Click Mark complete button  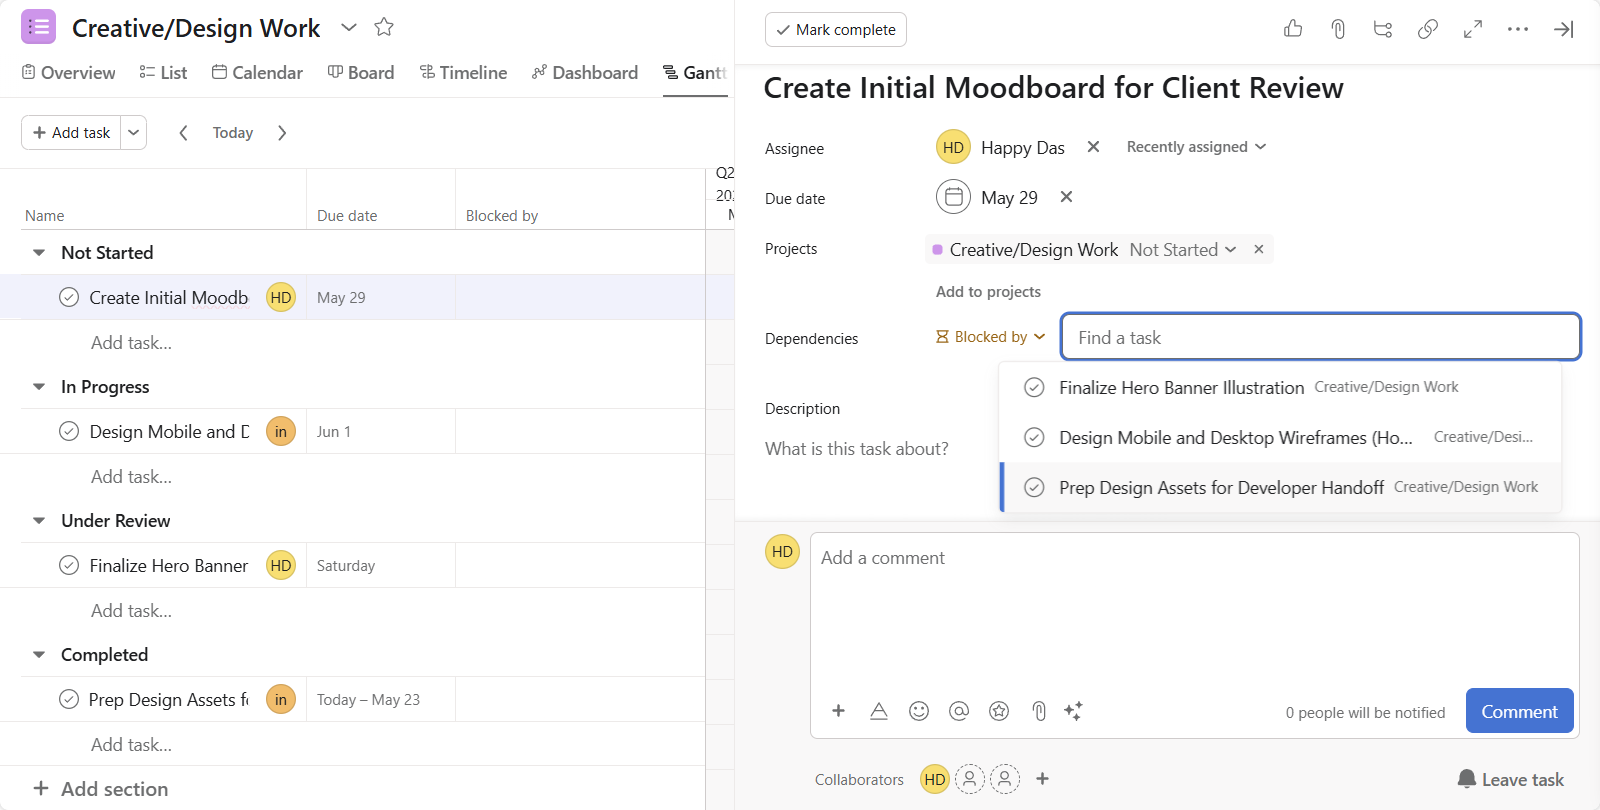pyautogui.click(x=836, y=29)
